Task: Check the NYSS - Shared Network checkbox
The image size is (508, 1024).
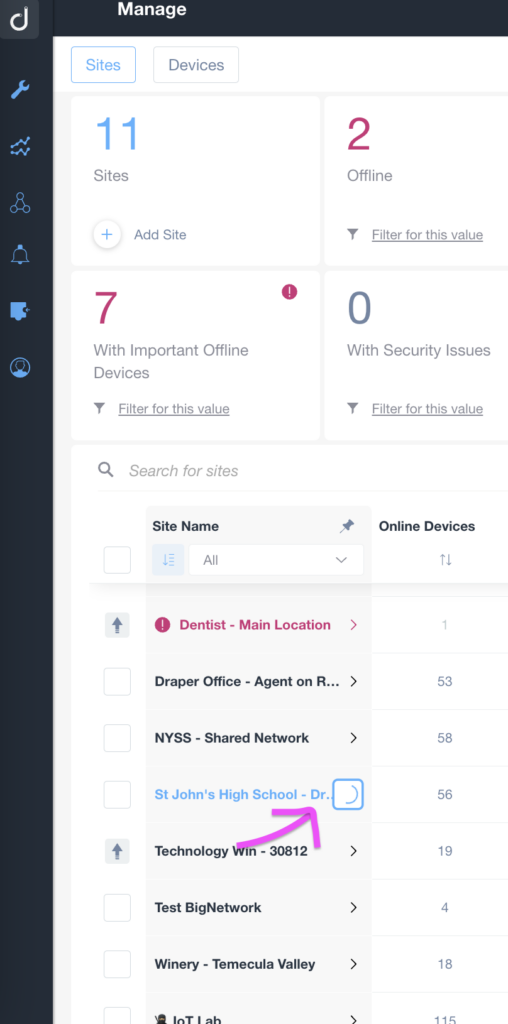Action: (117, 738)
